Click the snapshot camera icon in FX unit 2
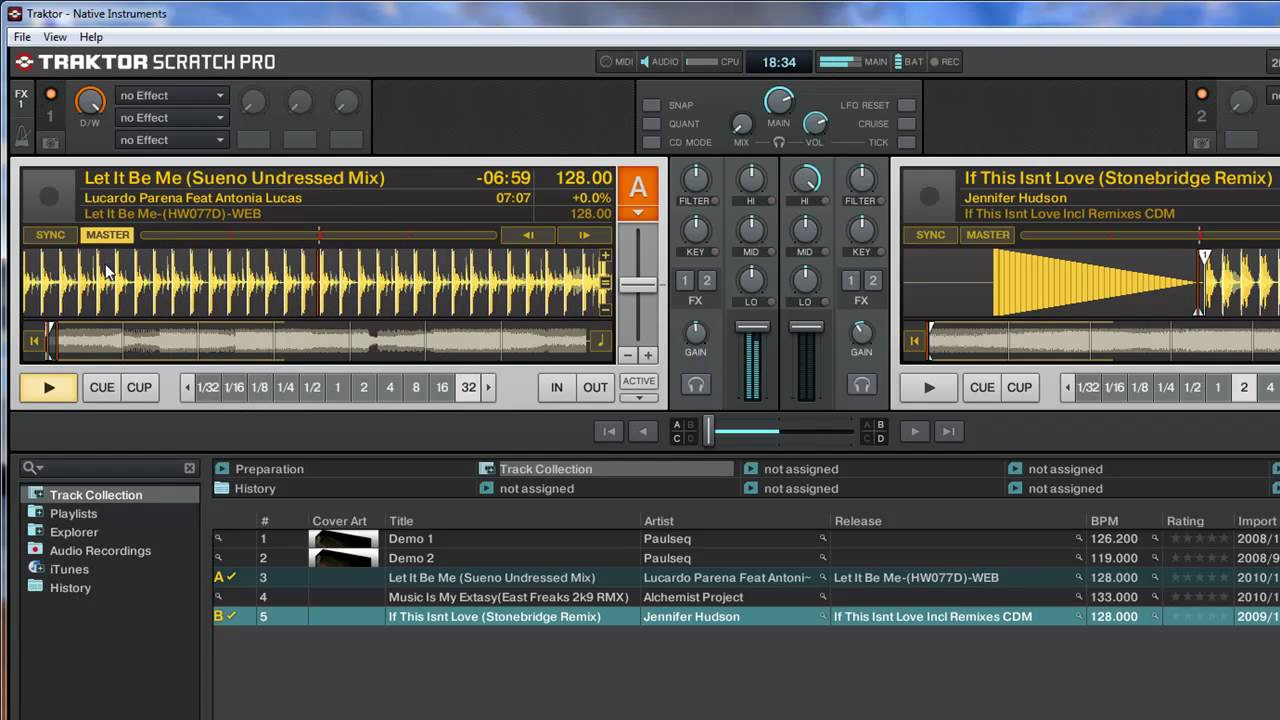This screenshot has width=1280, height=720. tap(1203, 142)
